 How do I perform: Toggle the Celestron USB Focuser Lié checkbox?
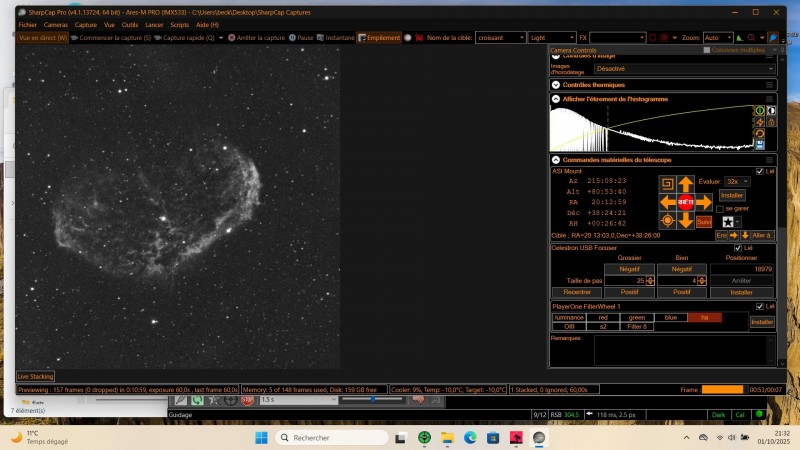tap(738, 248)
